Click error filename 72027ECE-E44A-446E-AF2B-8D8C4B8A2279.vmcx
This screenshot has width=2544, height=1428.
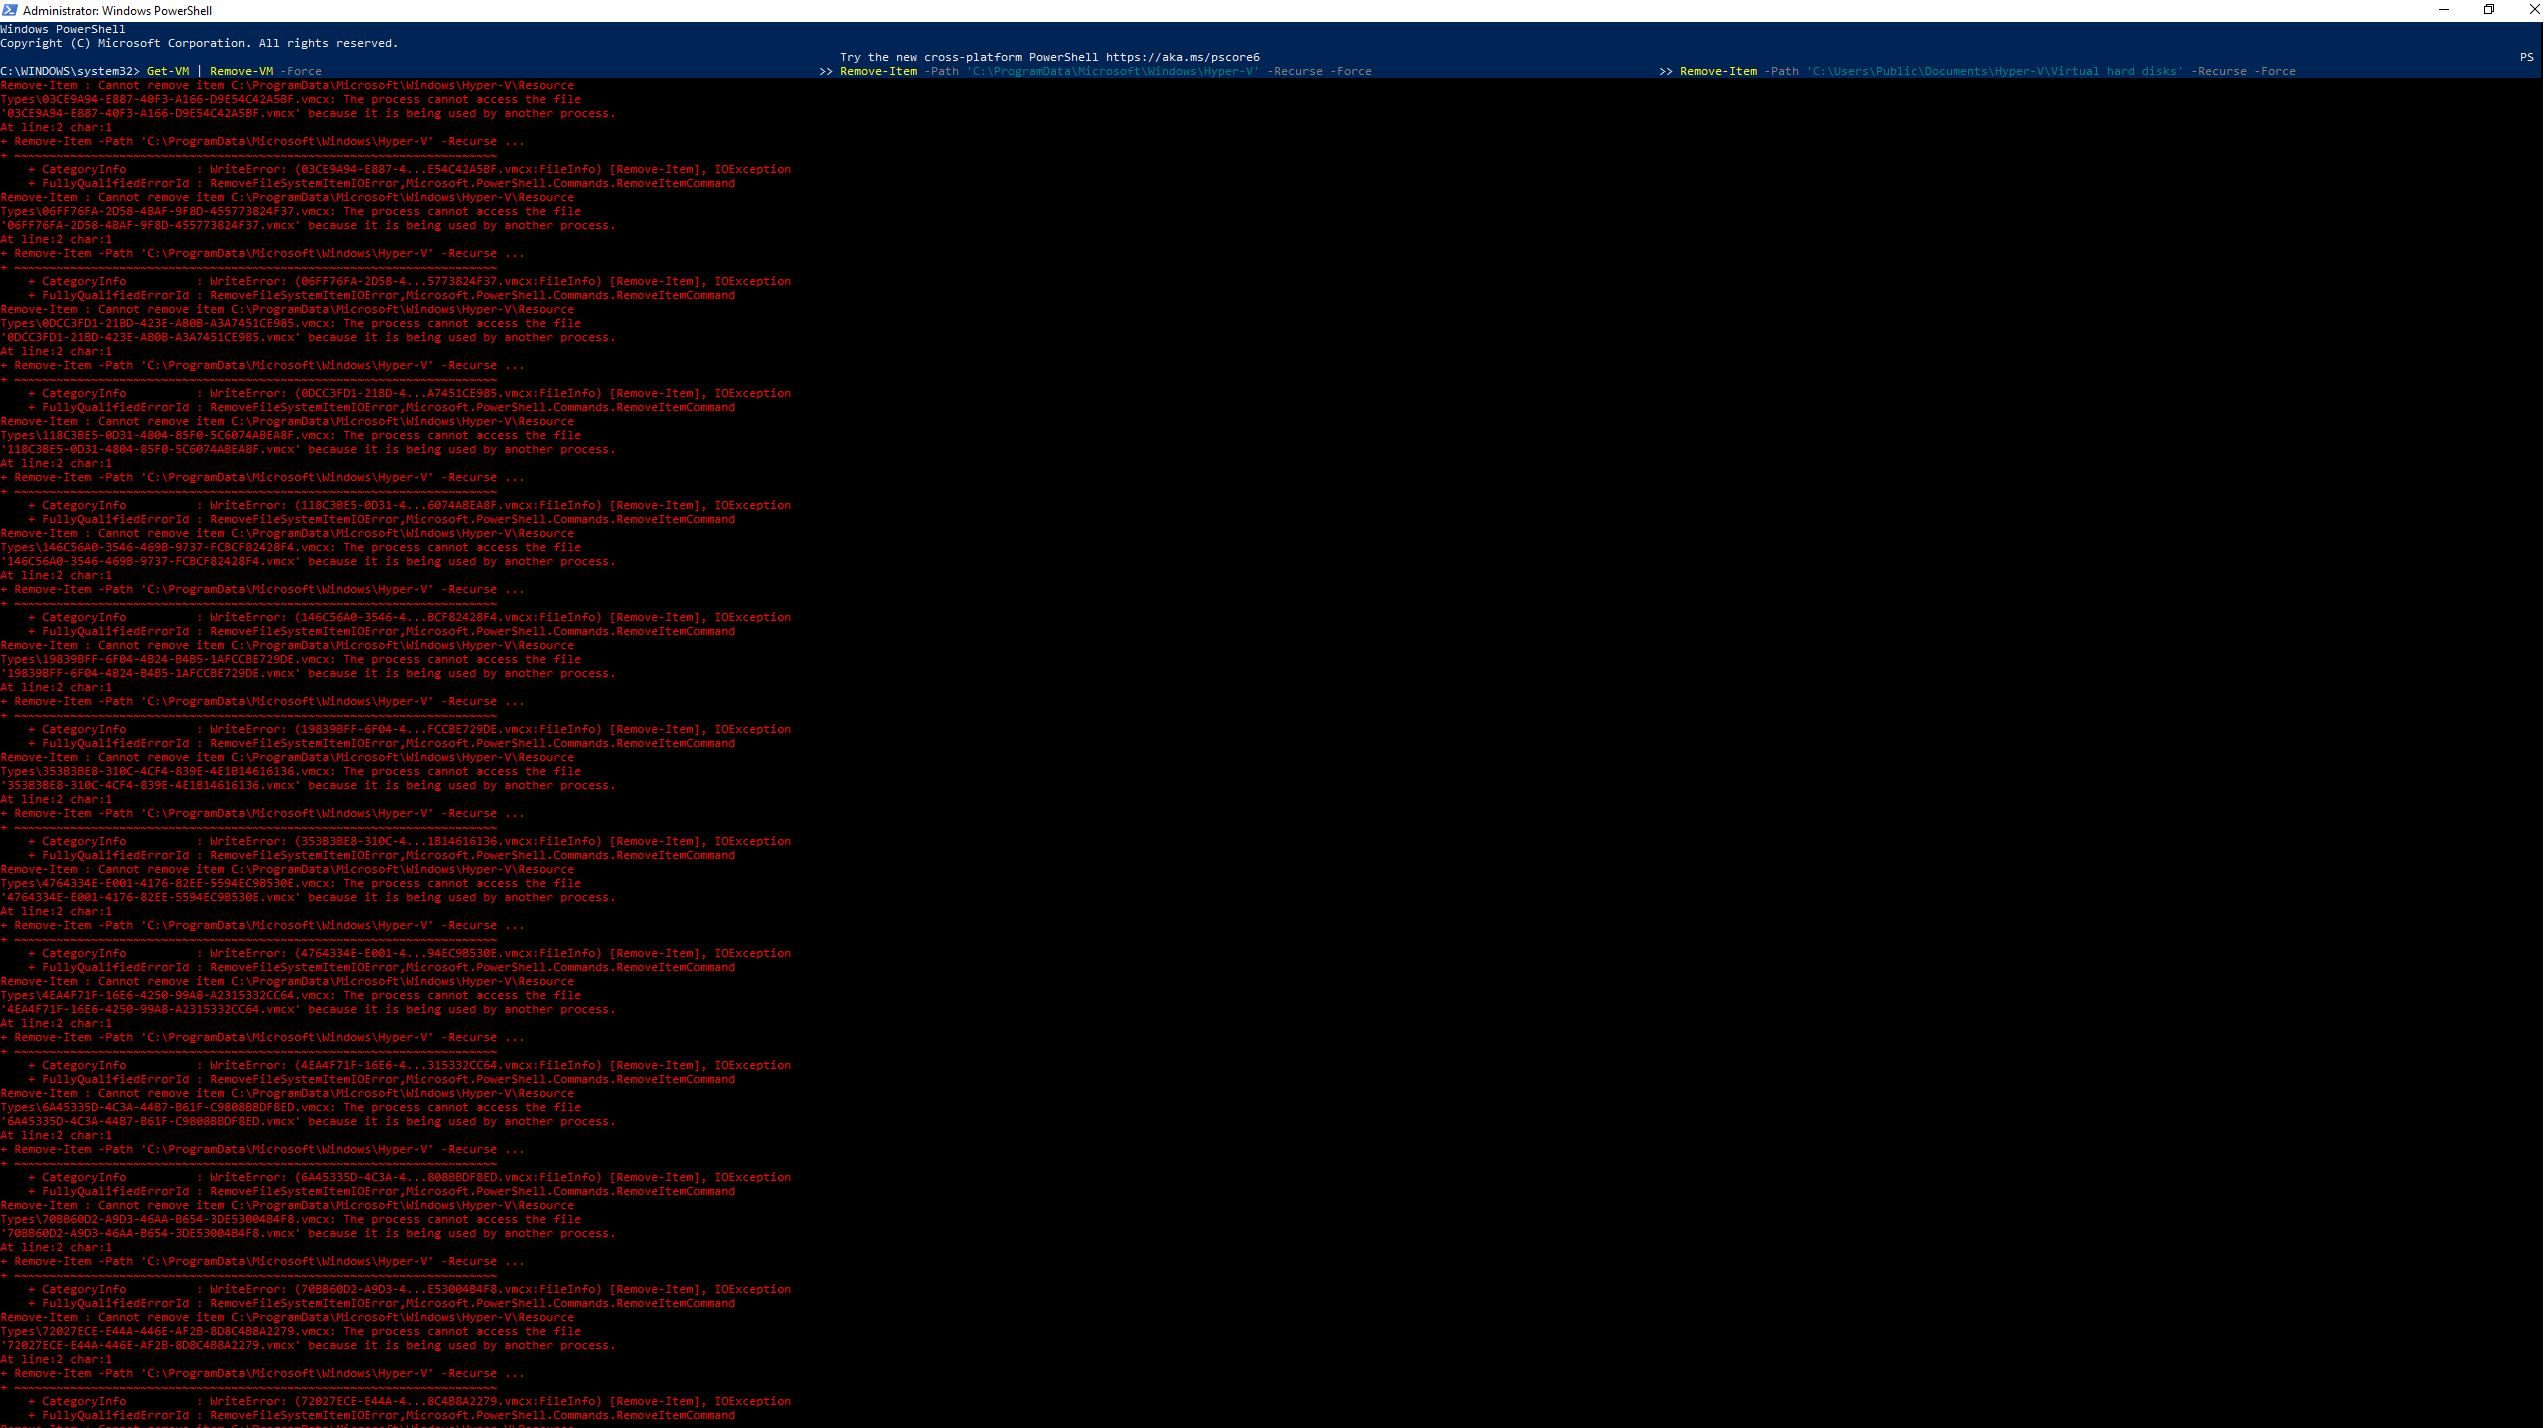150,1345
